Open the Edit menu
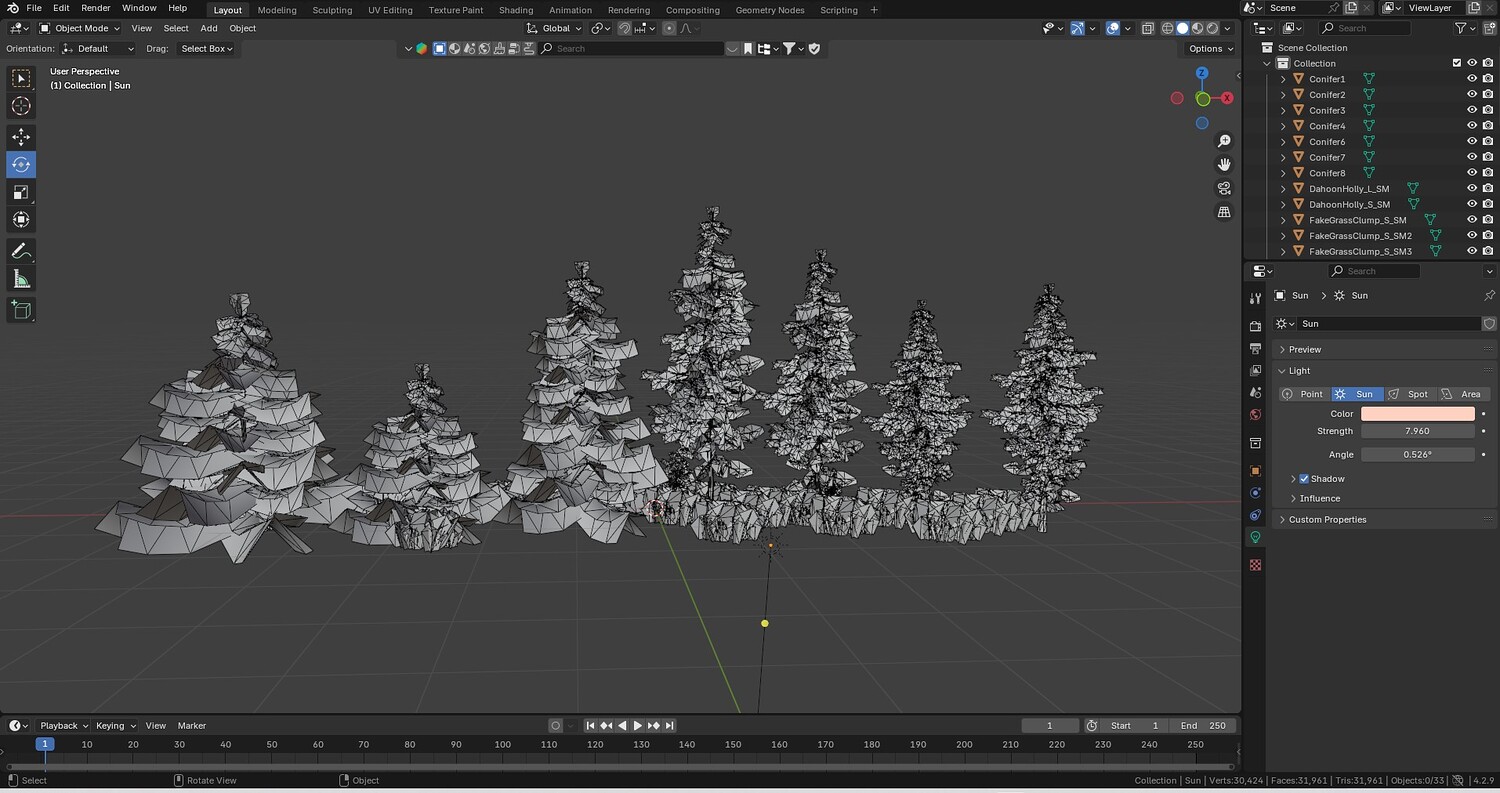Viewport: 1500px width, 793px height. (61, 8)
